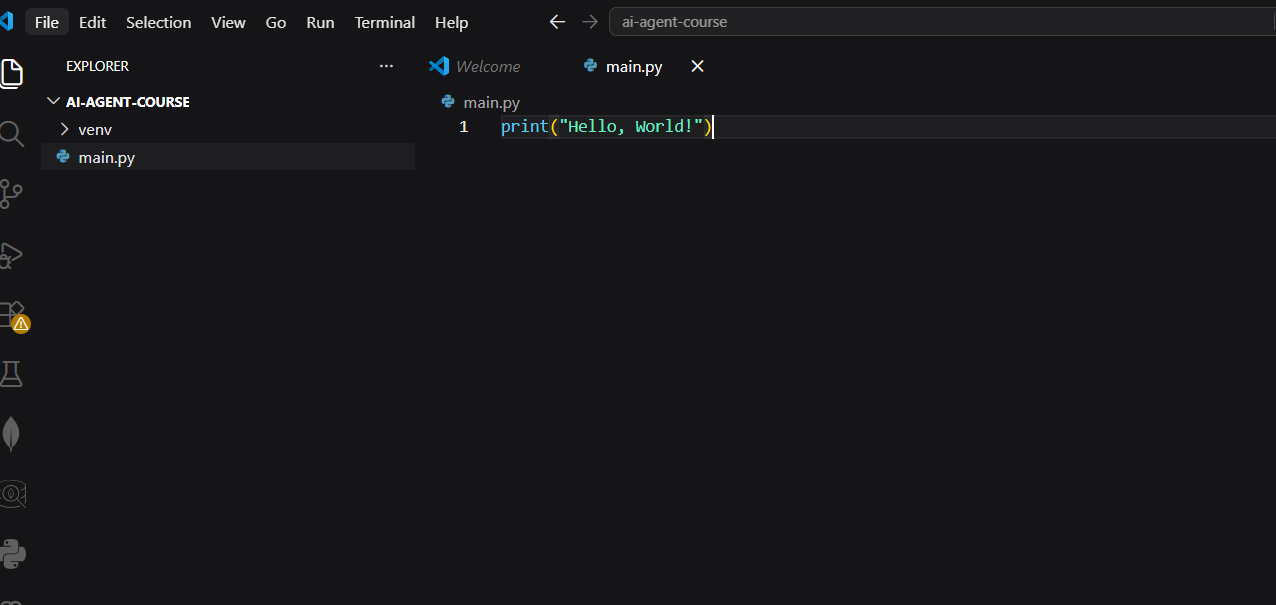Screen dimensions: 1276x605
Task: Open the MongoDB leaf view
Action: 11,434
